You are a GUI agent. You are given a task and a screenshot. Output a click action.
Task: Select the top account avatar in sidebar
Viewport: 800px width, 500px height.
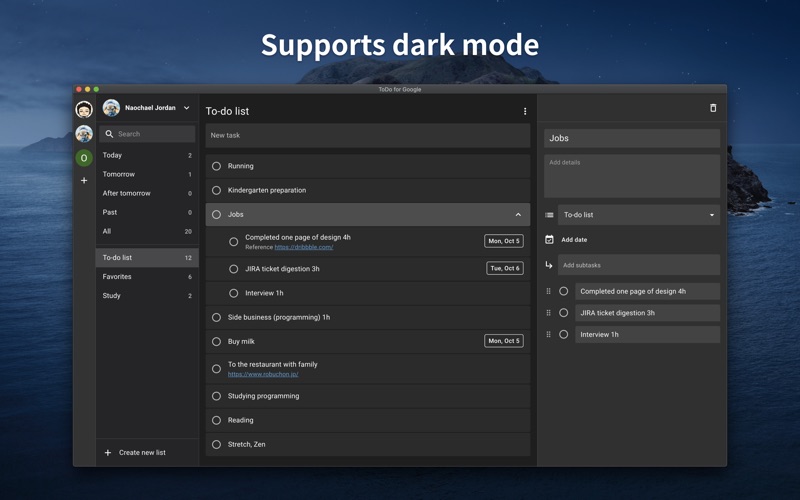pyautogui.click(x=84, y=109)
